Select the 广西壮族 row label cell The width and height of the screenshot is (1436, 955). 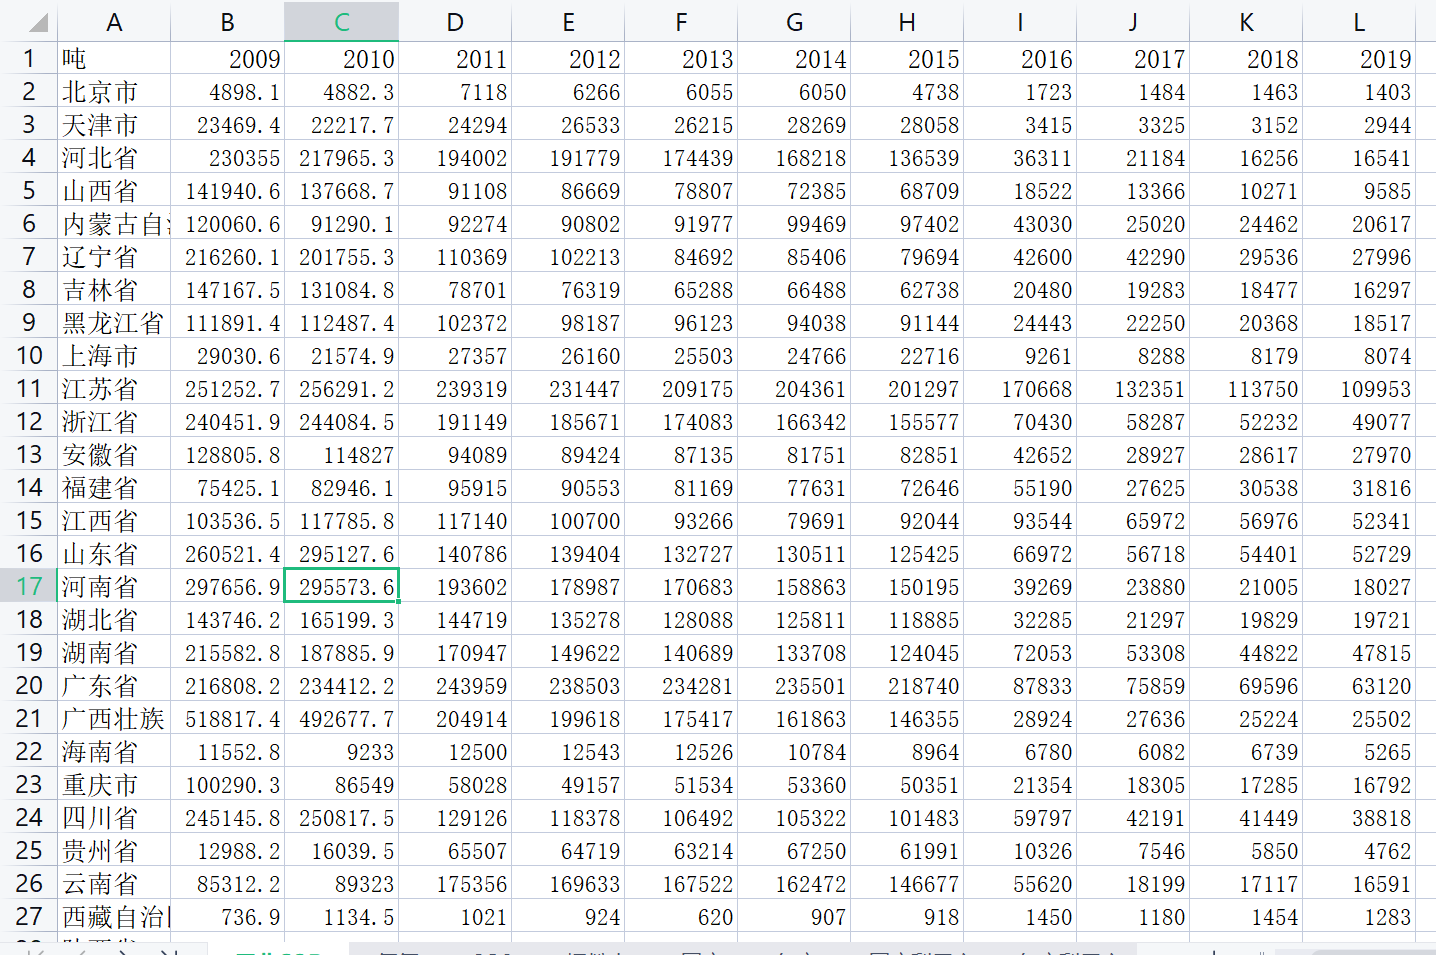pyautogui.click(x=114, y=719)
